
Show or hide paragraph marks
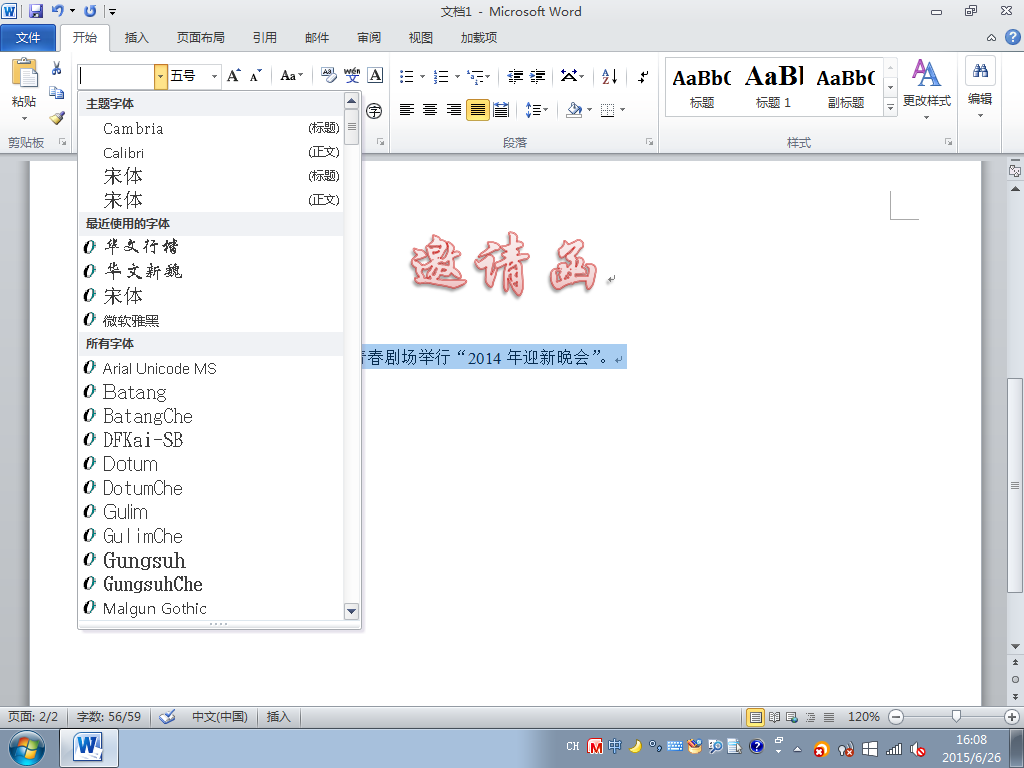coord(643,76)
